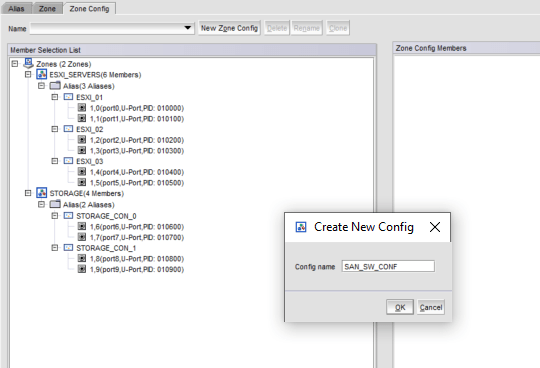Select the STORAGE_CON_1 alias label

click(106, 248)
